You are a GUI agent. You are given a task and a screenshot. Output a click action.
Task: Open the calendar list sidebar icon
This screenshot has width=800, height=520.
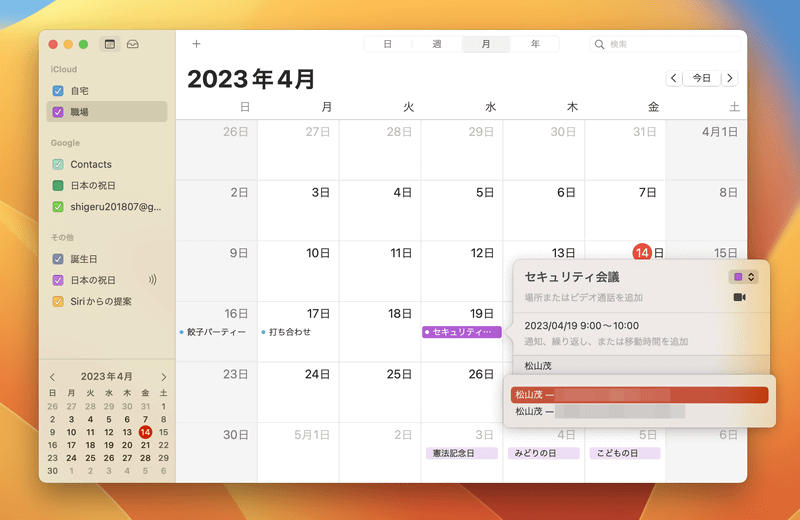pos(110,44)
